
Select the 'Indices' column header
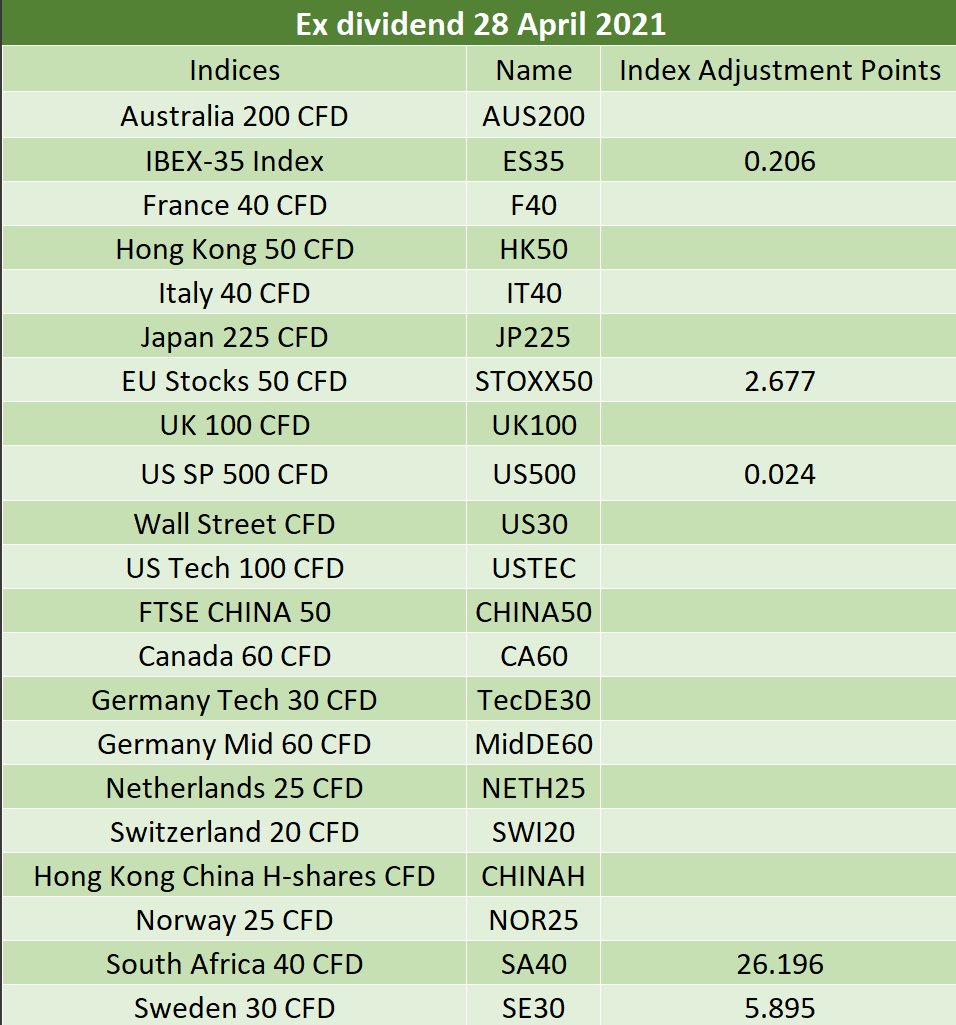[x=234, y=70]
